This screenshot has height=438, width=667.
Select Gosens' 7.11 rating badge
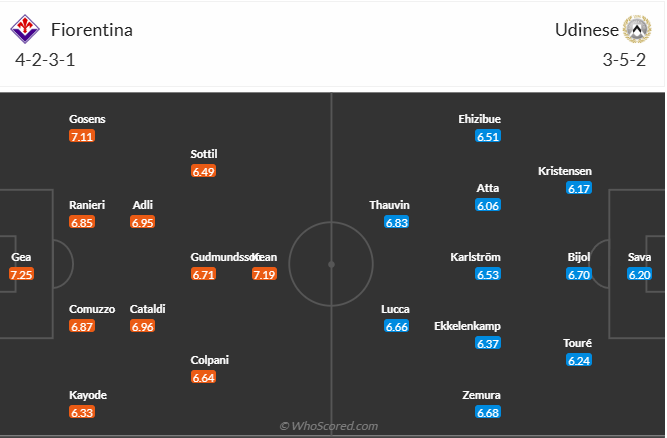coord(82,136)
